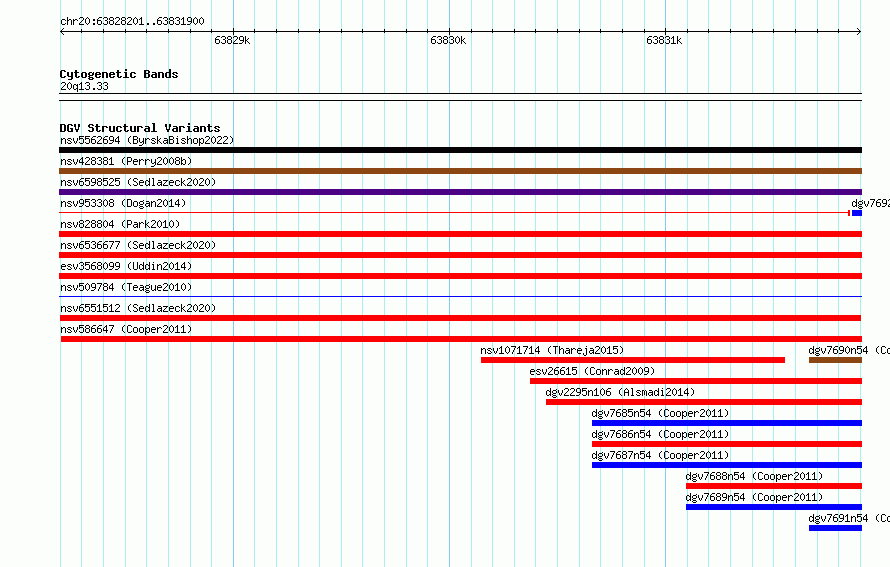
Task: Open the nsv428381 (Perry2008b) label
Action: click(126, 161)
